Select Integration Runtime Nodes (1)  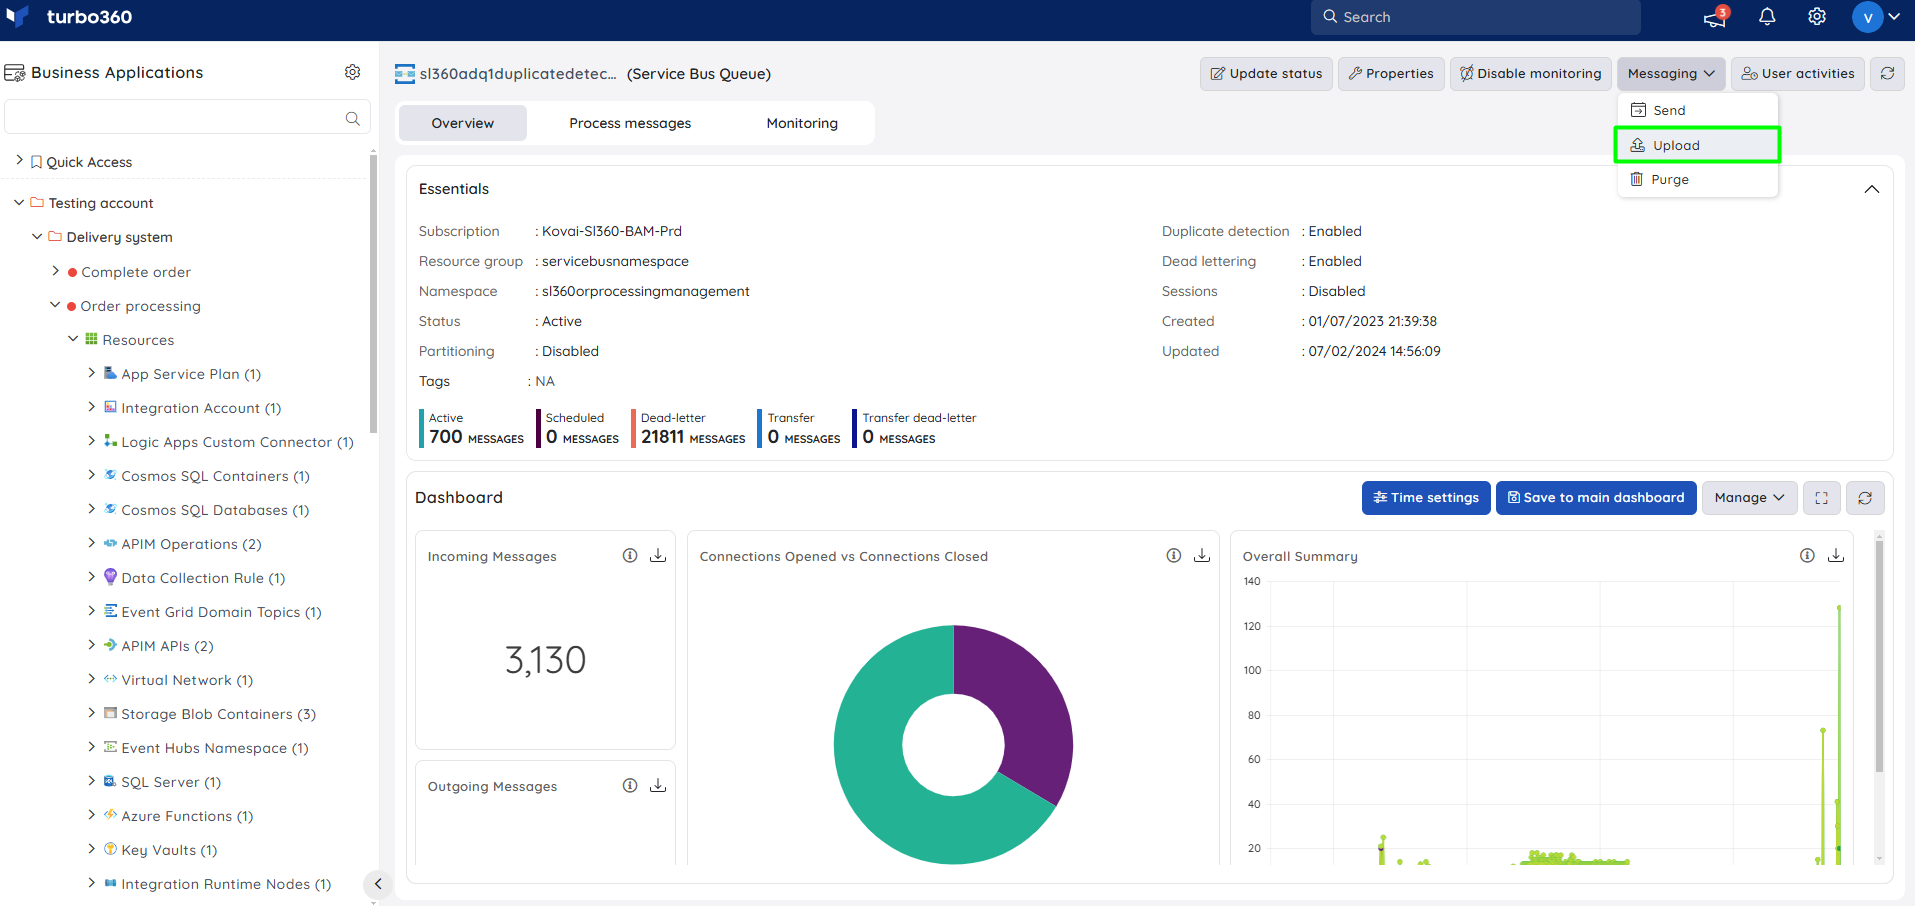point(226,884)
